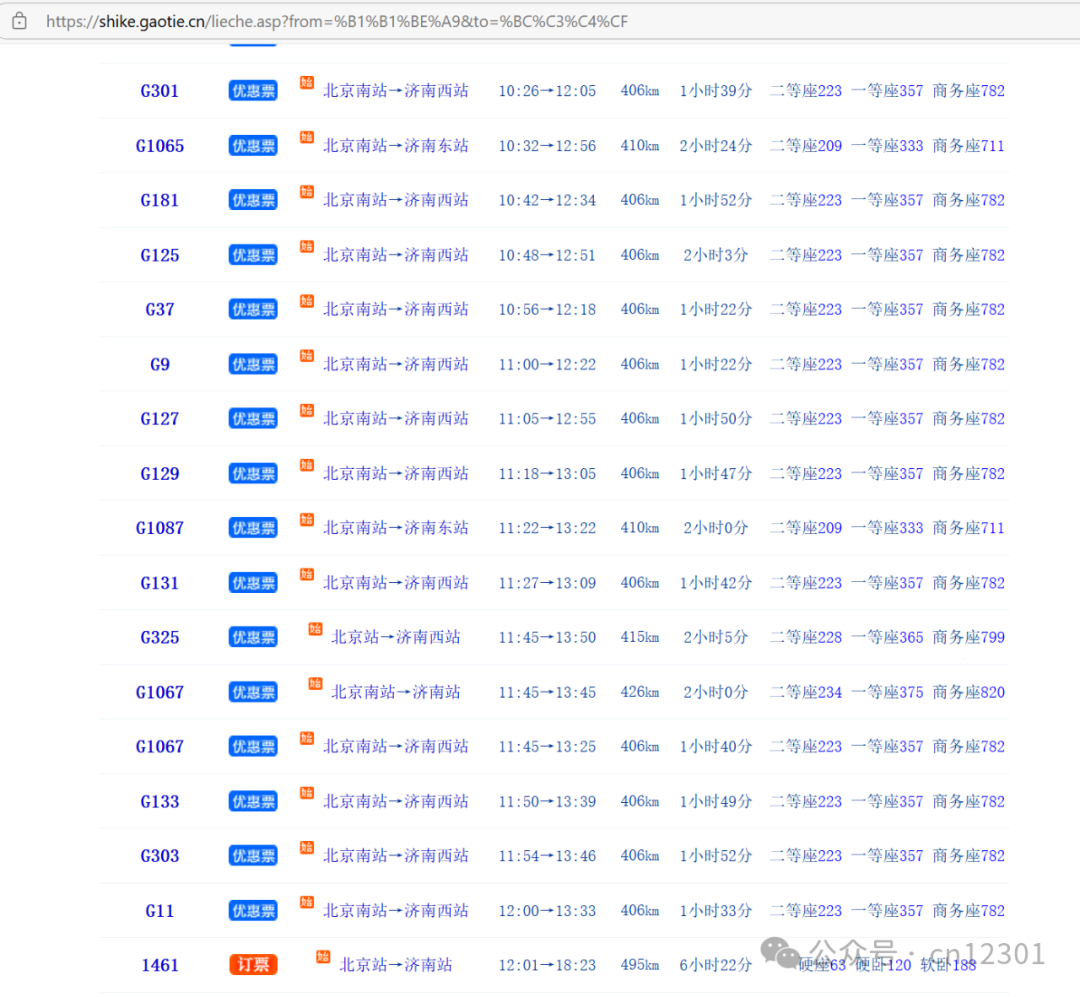
Task: Click origin-station 始 icon on G129 row
Action: coord(307,465)
